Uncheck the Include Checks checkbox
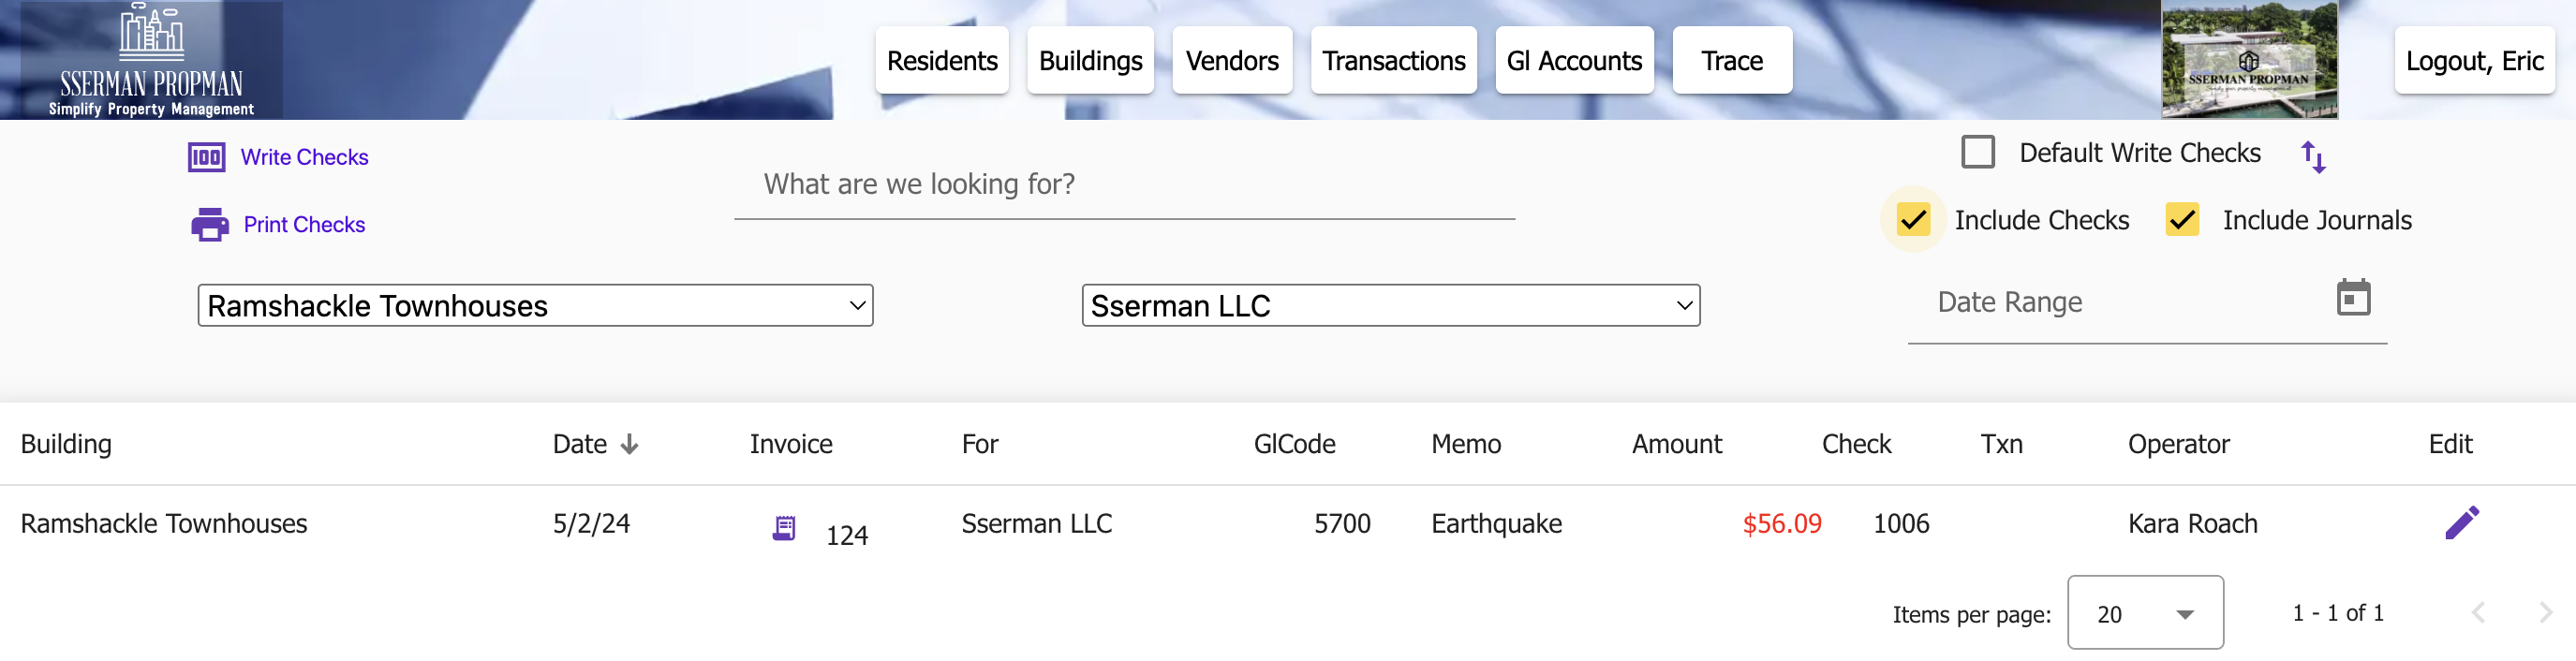This screenshot has width=2576, height=661. click(x=1912, y=220)
